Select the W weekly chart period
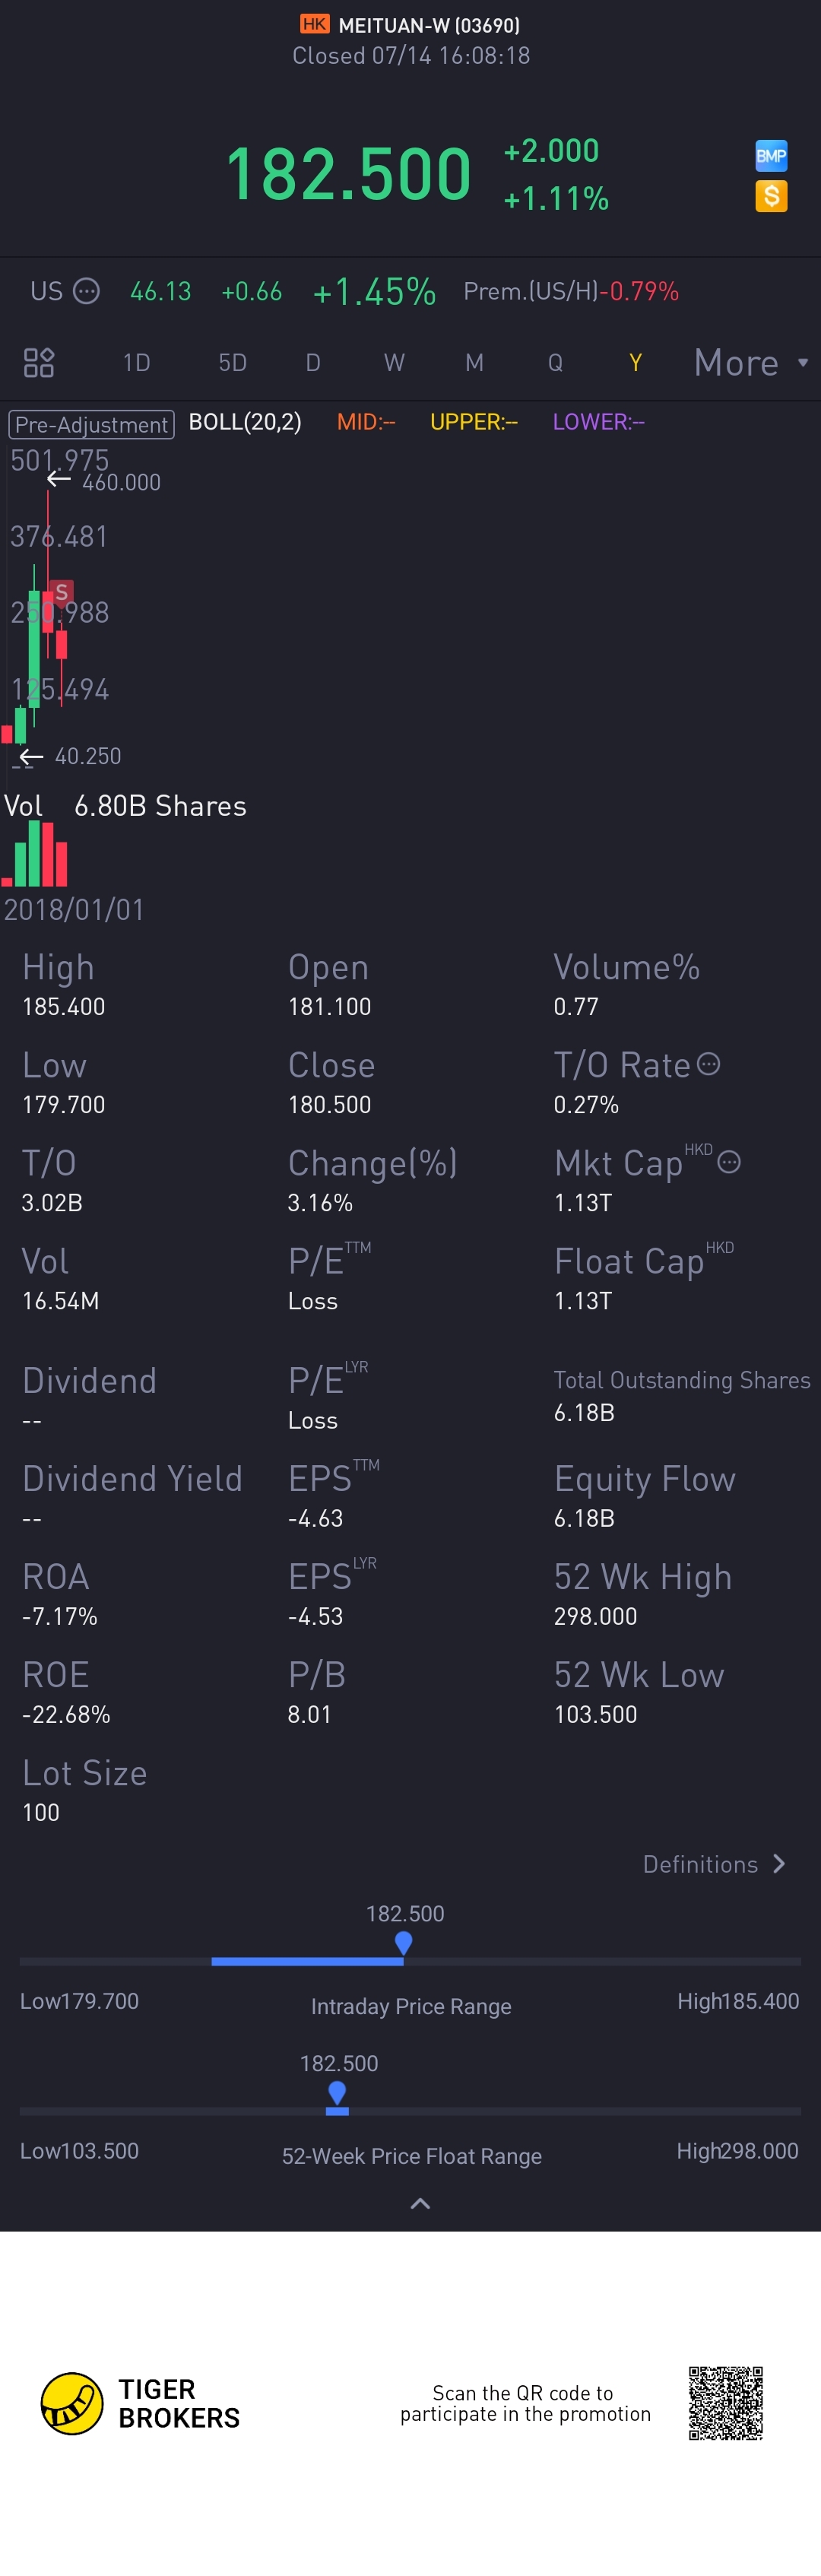The width and height of the screenshot is (821, 2576). pos(394,363)
